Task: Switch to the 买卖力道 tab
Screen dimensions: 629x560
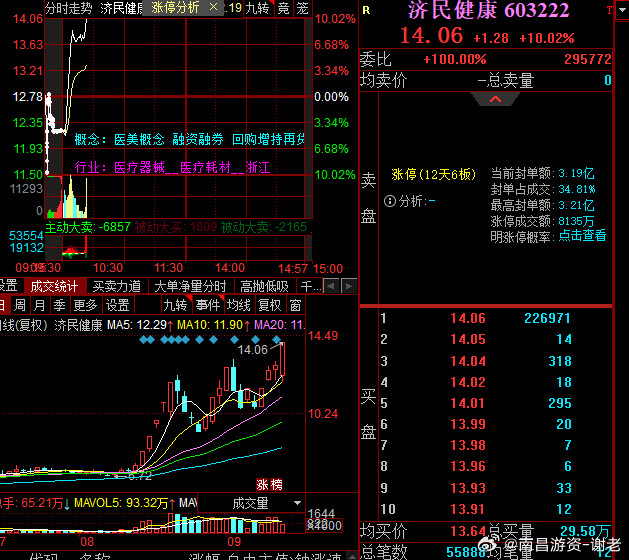Action: pyautogui.click(x=117, y=286)
